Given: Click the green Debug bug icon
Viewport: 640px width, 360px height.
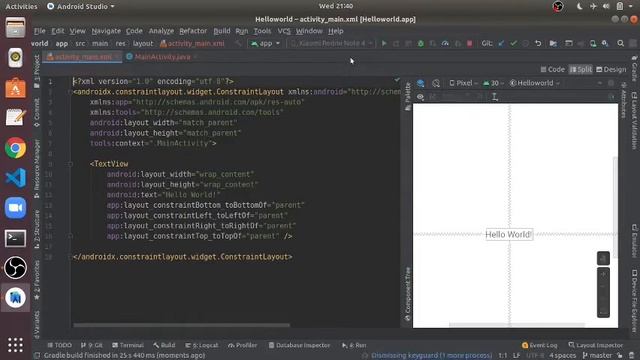Looking at the screenshot, I should tap(420, 43).
